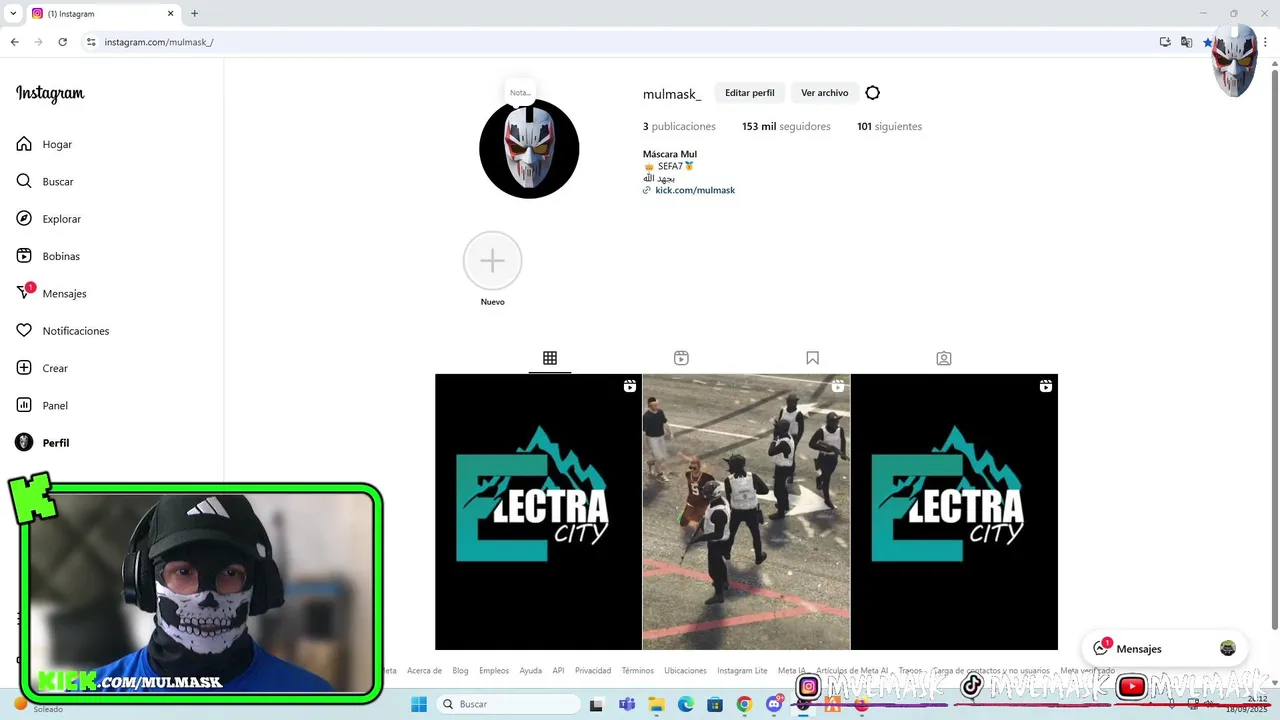View 101 siguientes list
This screenshot has width=1280, height=720.
(889, 127)
